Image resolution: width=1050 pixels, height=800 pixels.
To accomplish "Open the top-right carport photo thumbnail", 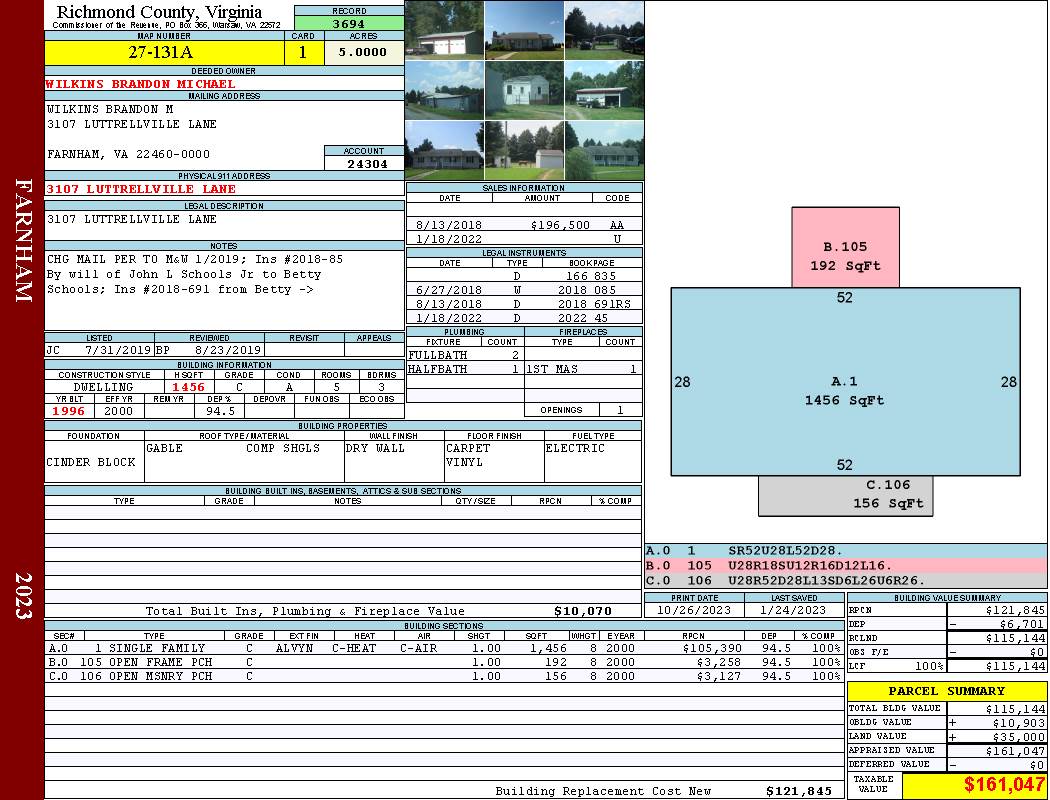I will point(604,30).
